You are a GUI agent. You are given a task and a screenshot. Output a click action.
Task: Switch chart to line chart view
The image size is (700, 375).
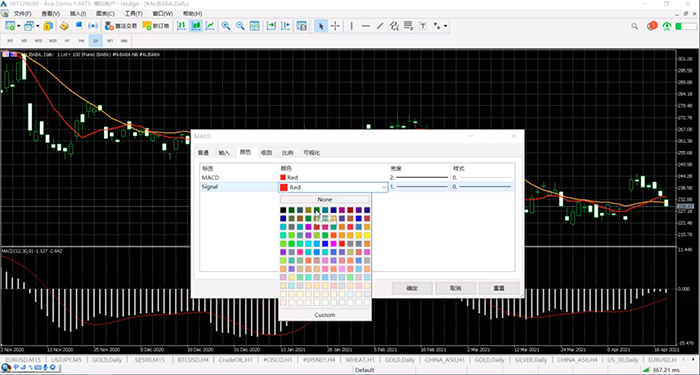tap(210, 26)
